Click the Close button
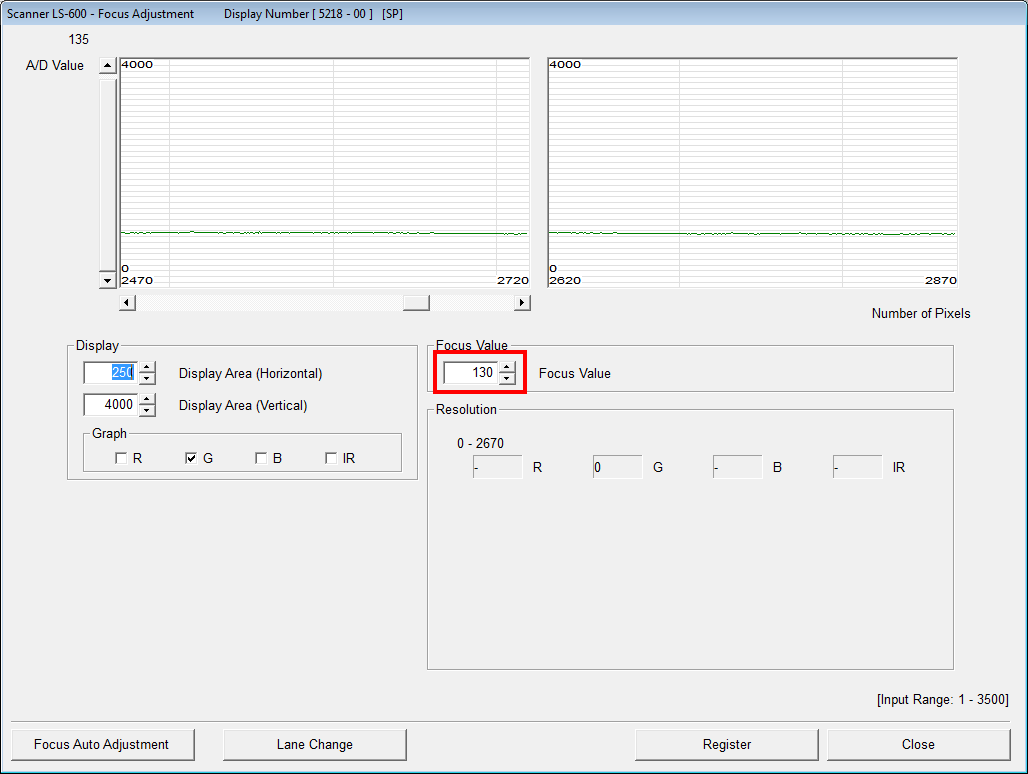This screenshot has width=1028, height=774. pyautogui.click(x=919, y=745)
